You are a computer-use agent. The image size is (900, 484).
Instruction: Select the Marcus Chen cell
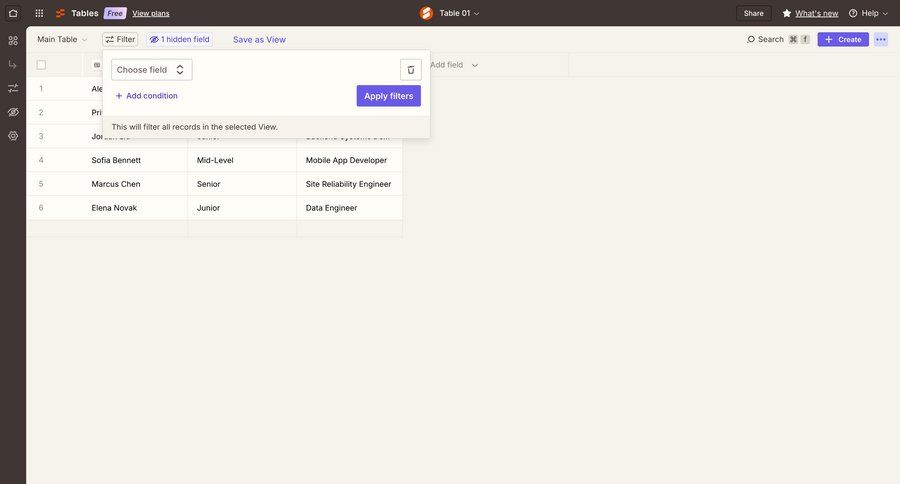135,184
